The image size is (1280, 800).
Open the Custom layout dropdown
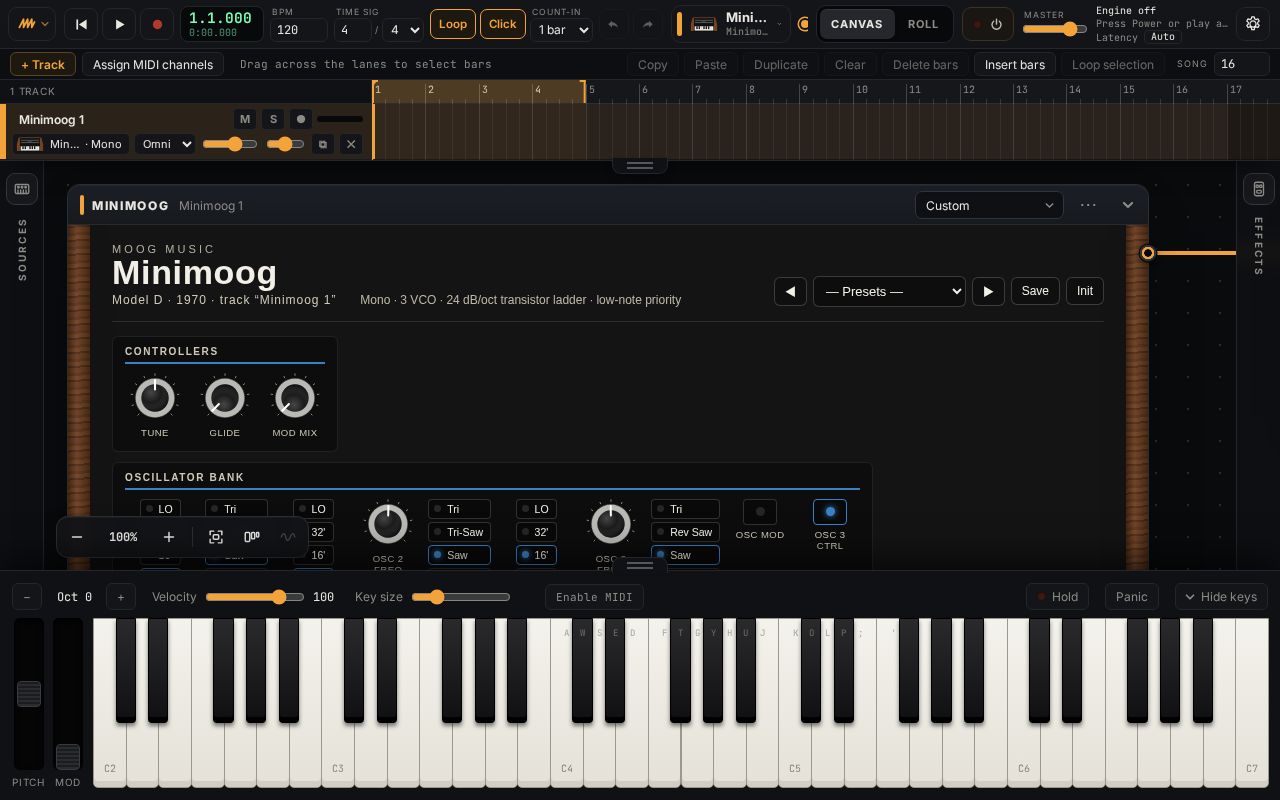click(989, 205)
